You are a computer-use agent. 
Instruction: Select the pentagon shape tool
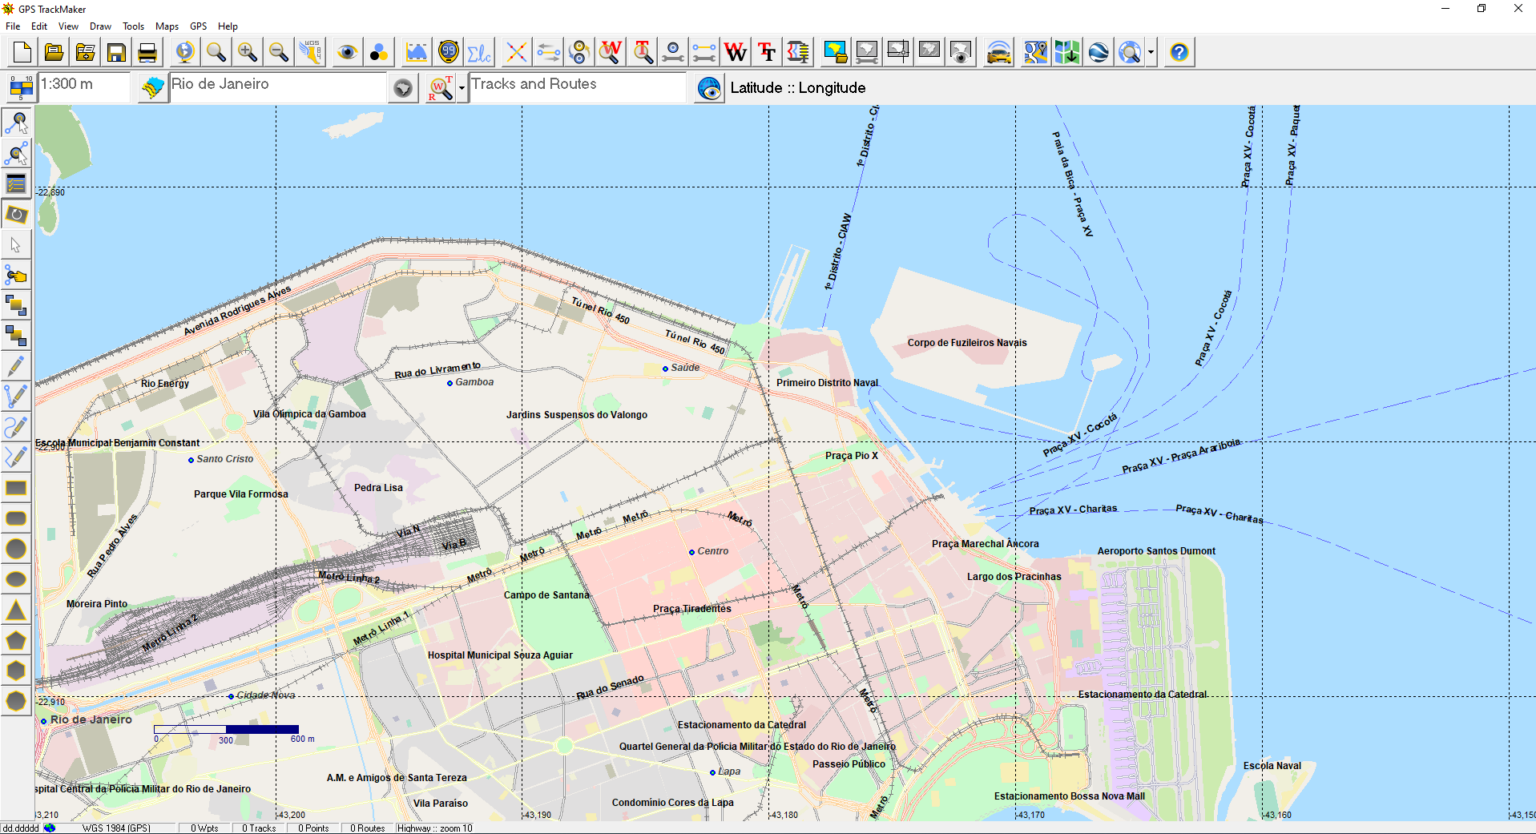pos(16,640)
